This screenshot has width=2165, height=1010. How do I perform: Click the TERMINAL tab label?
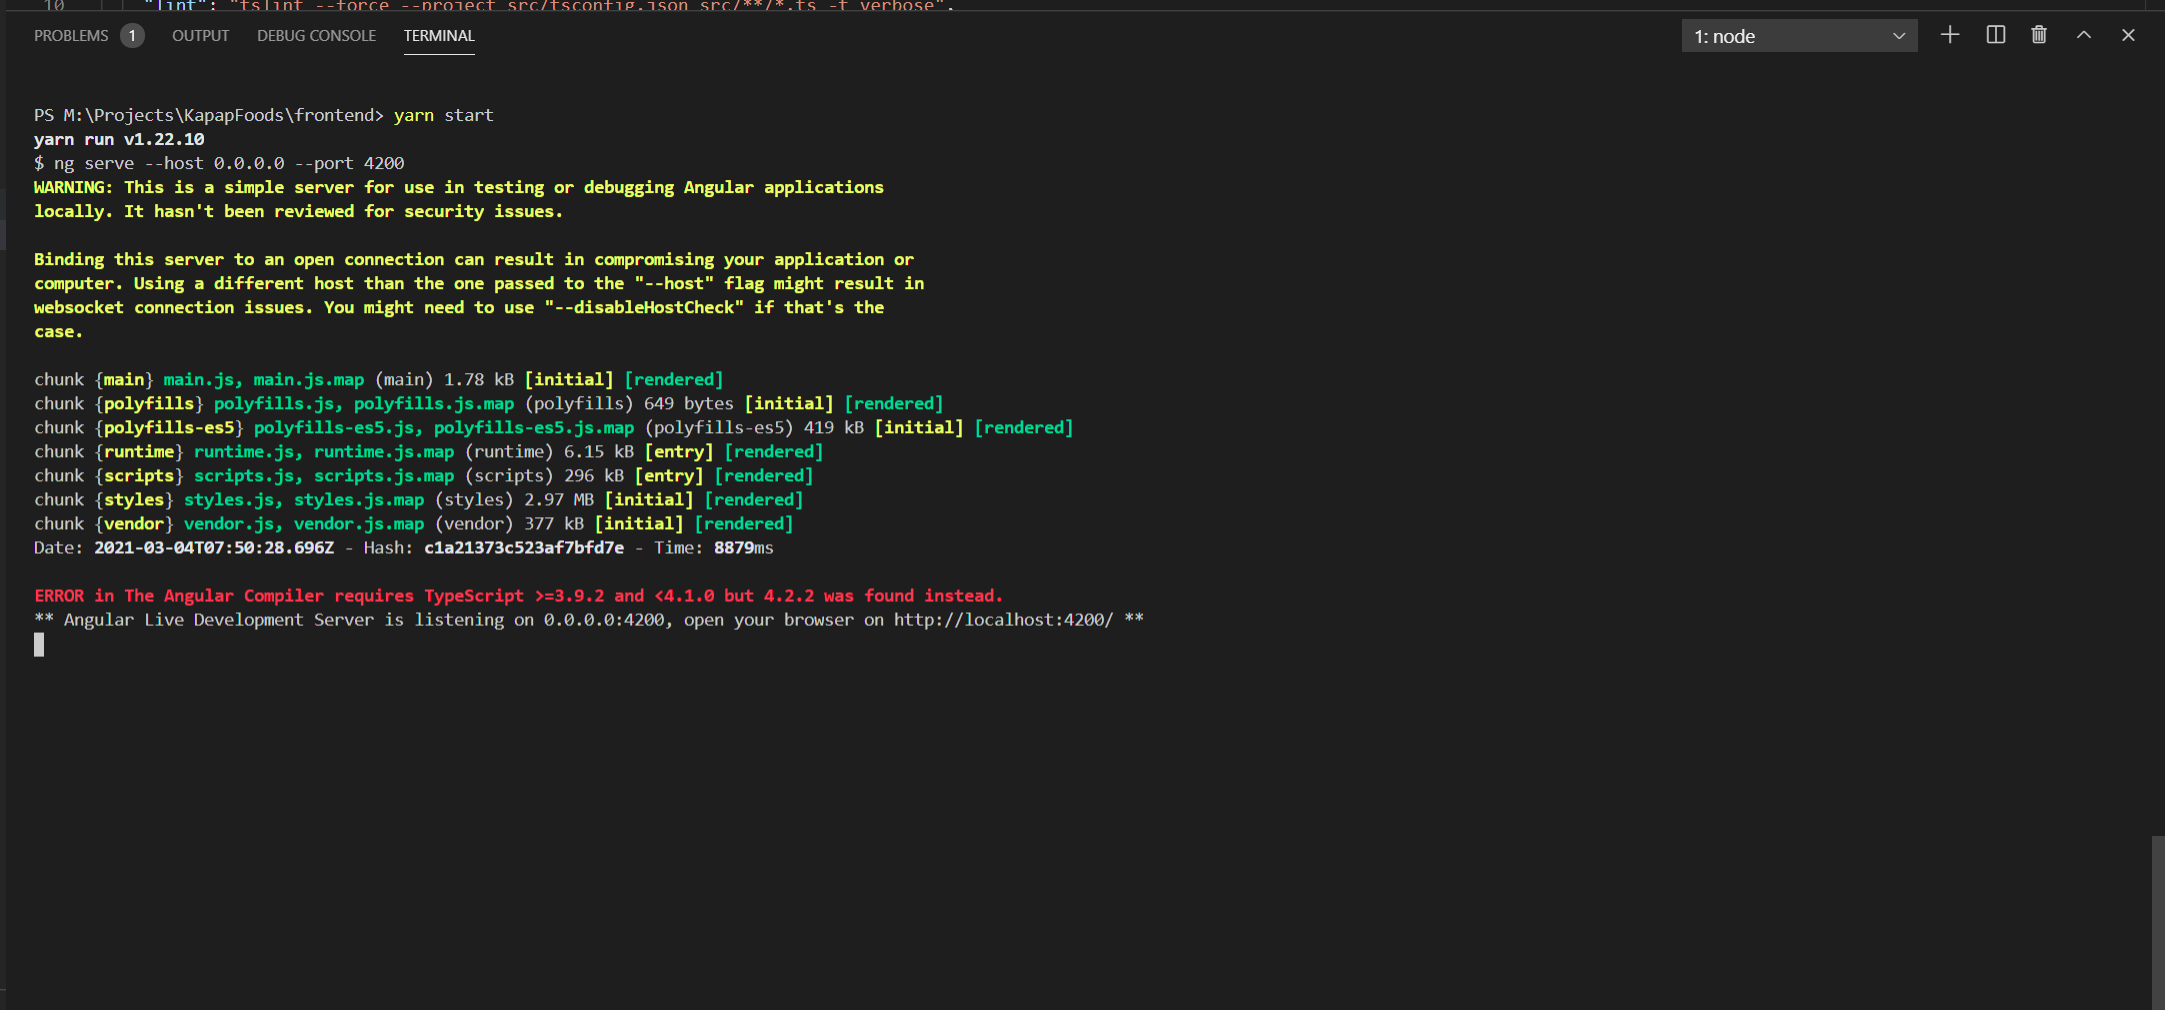[x=439, y=35]
